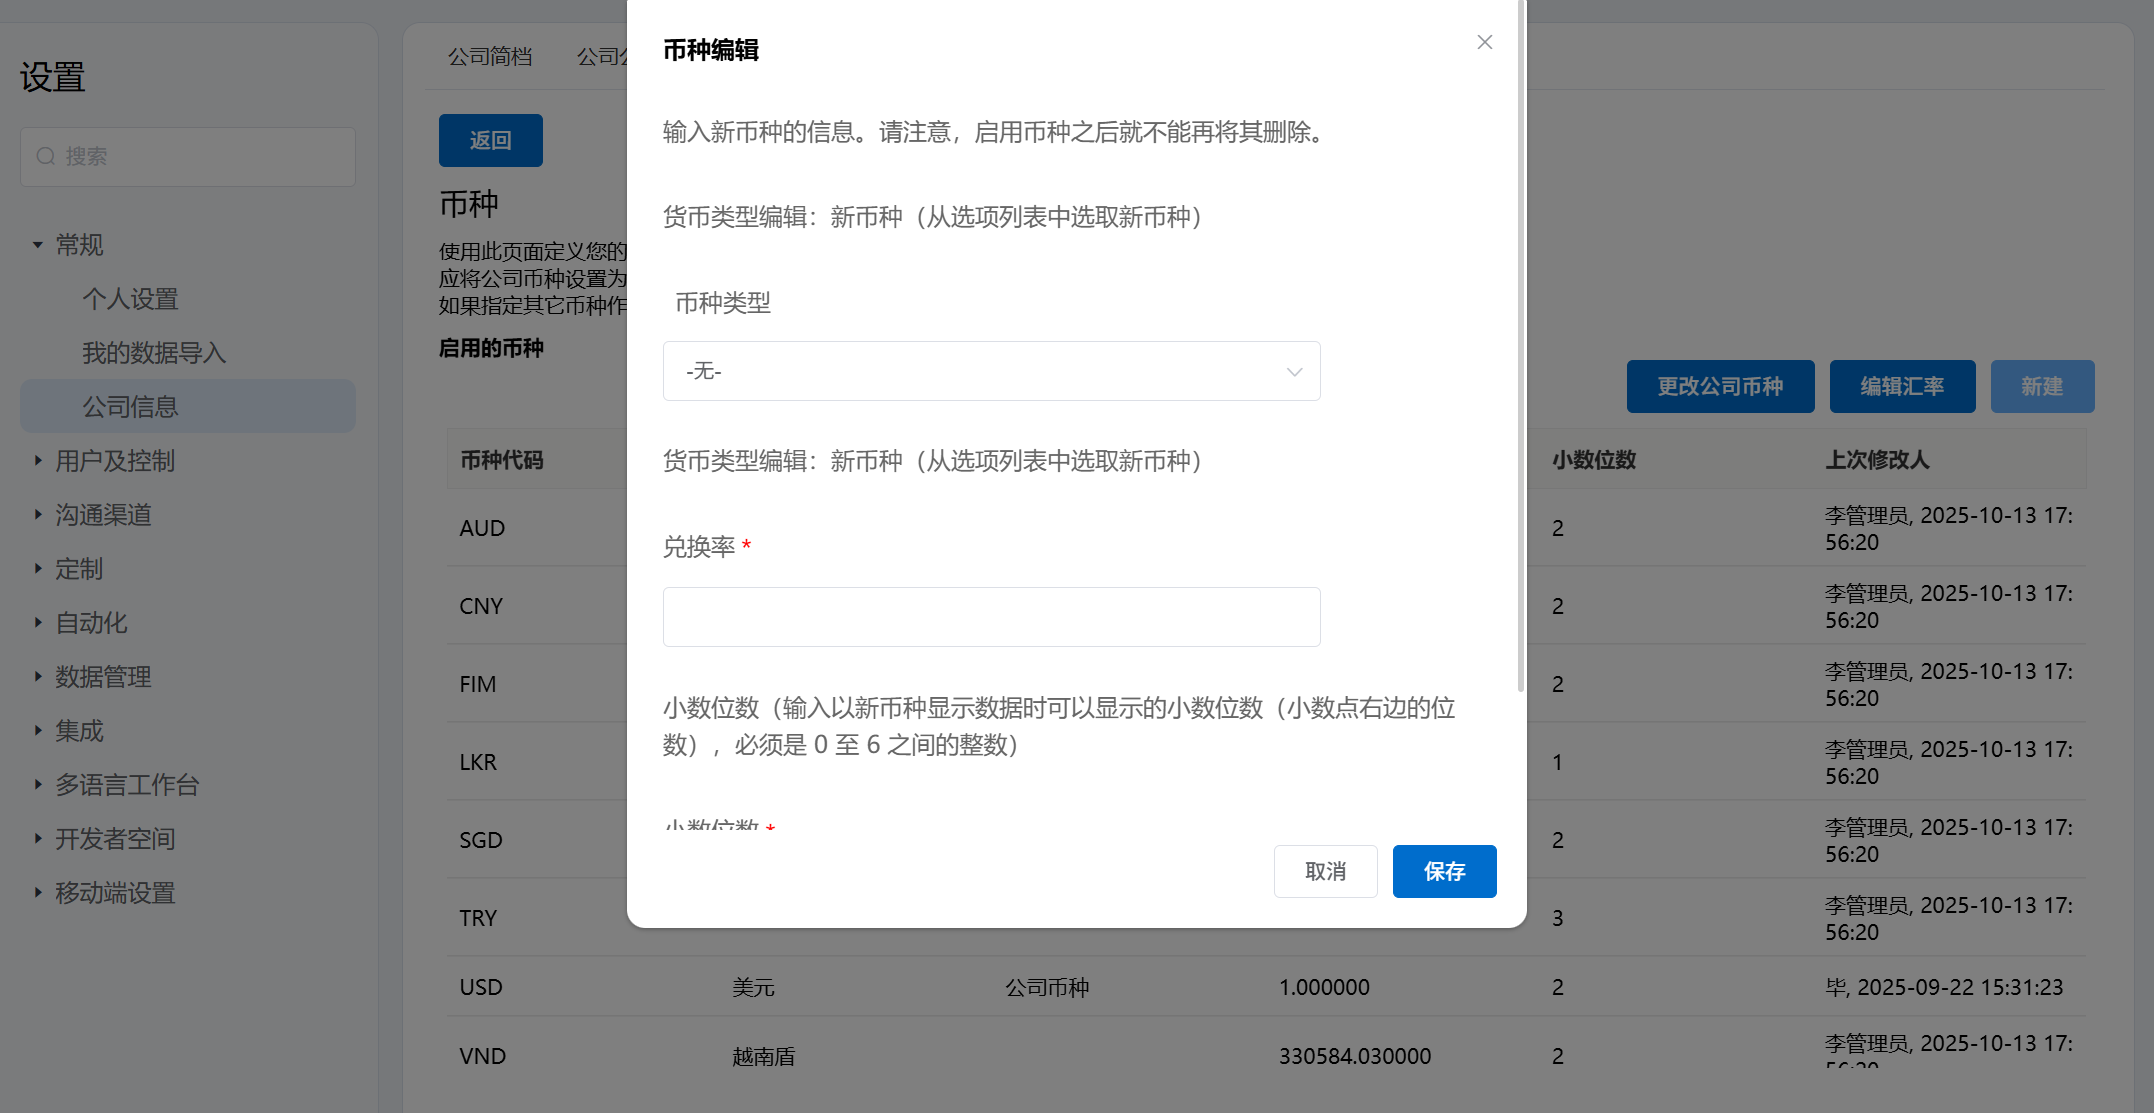Click the search magnifier icon in sidebar
The height and width of the screenshot is (1113, 2154).
(46, 156)
